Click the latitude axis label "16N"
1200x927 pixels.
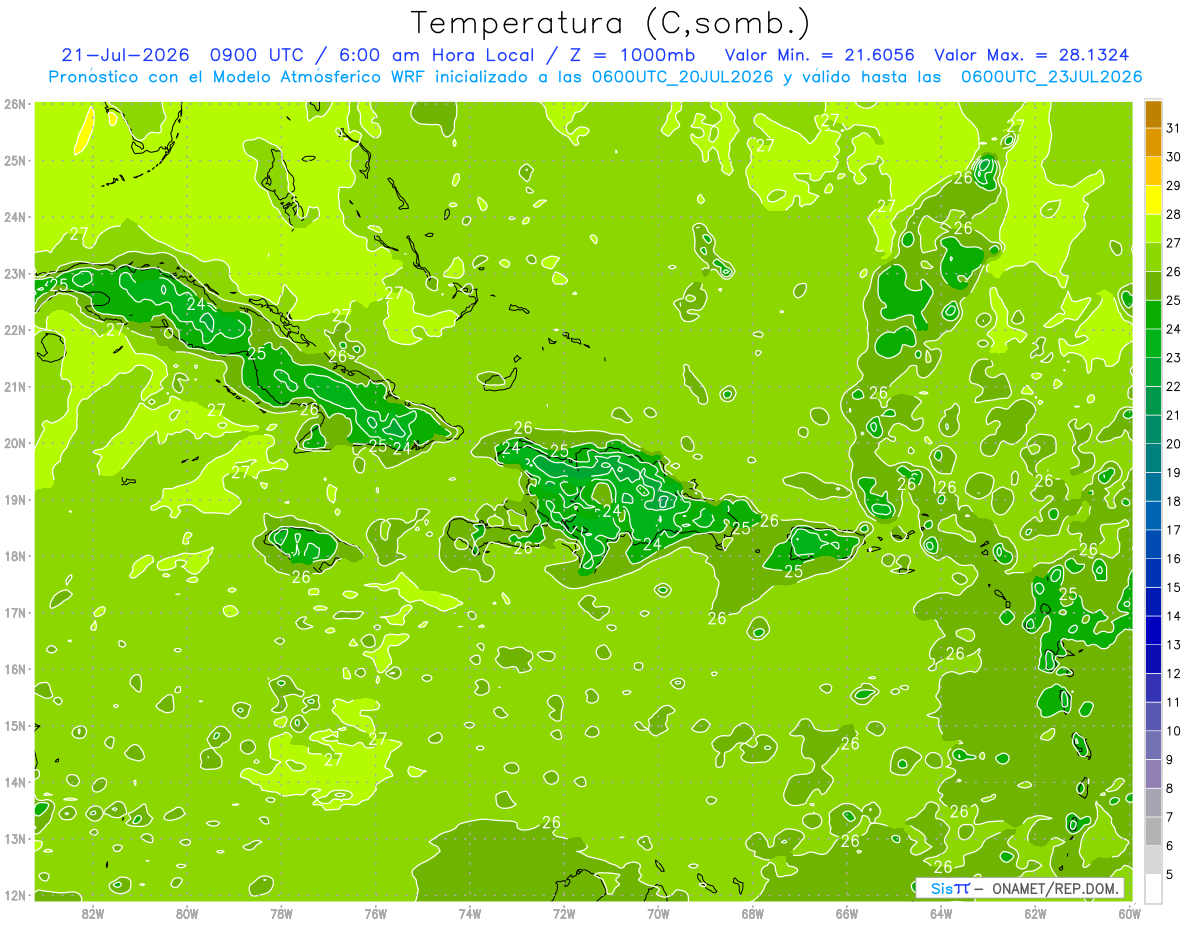coord(15,668)
